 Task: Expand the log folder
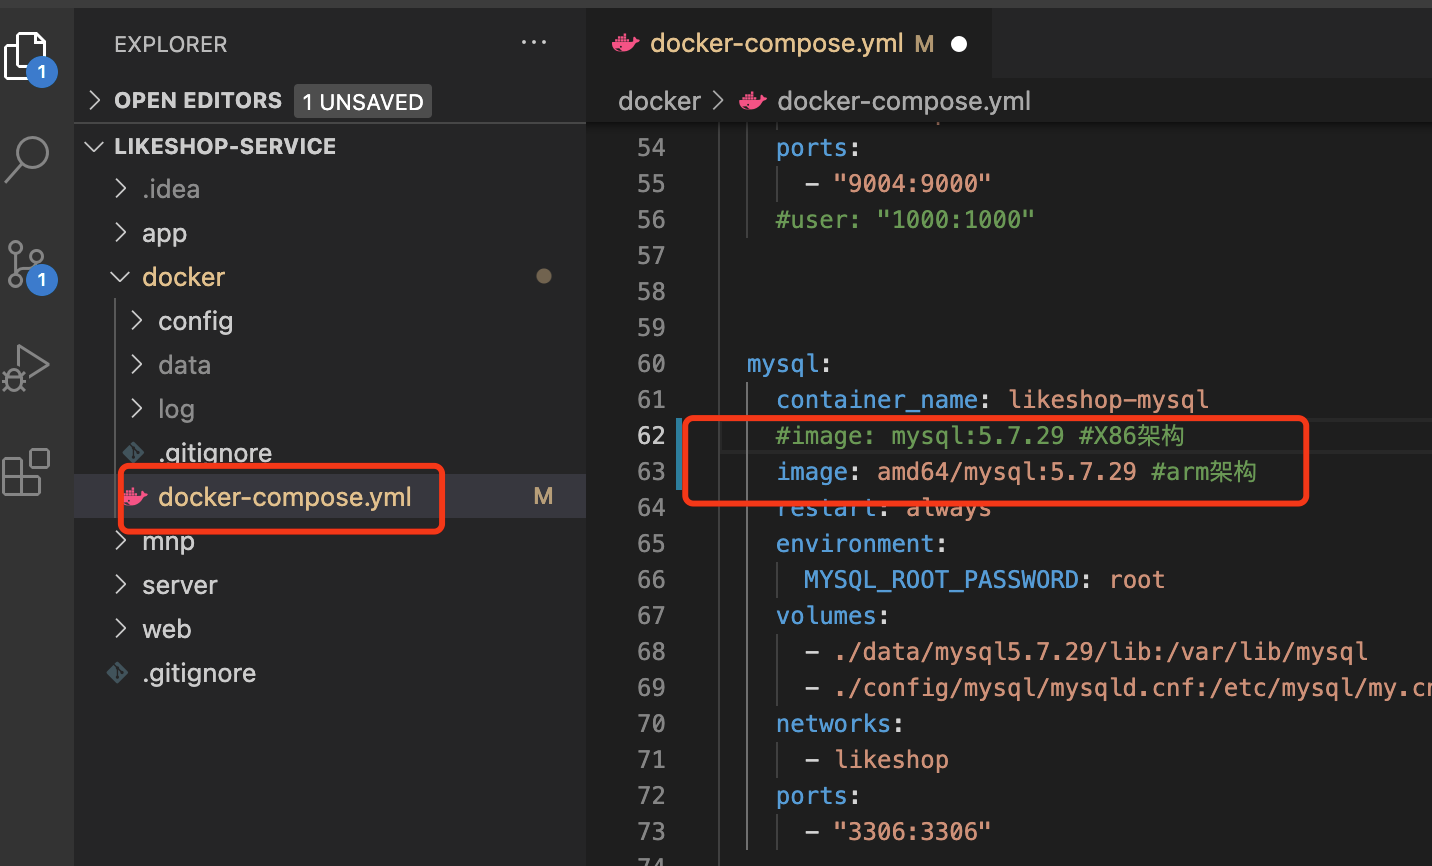point(137,409)
